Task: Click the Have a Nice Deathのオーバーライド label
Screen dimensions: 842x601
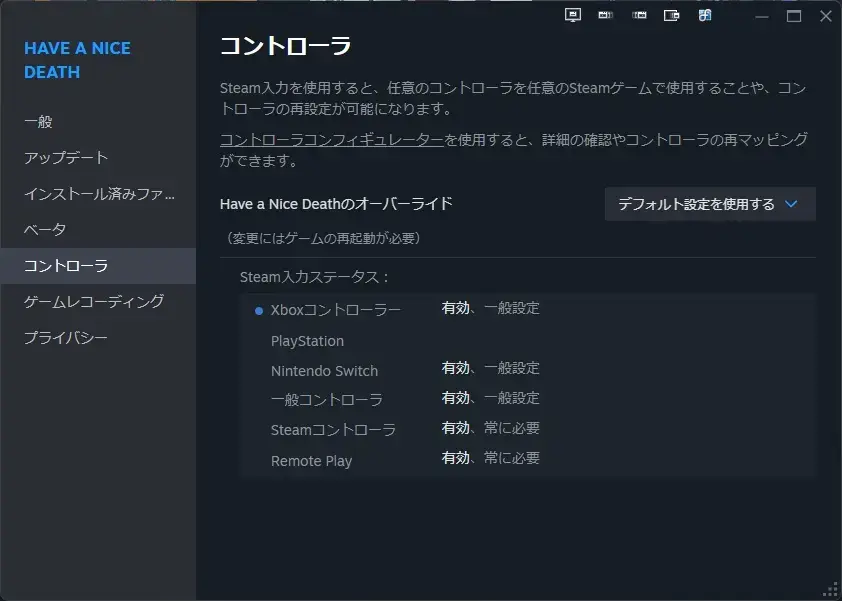Action: coord(336,204)
